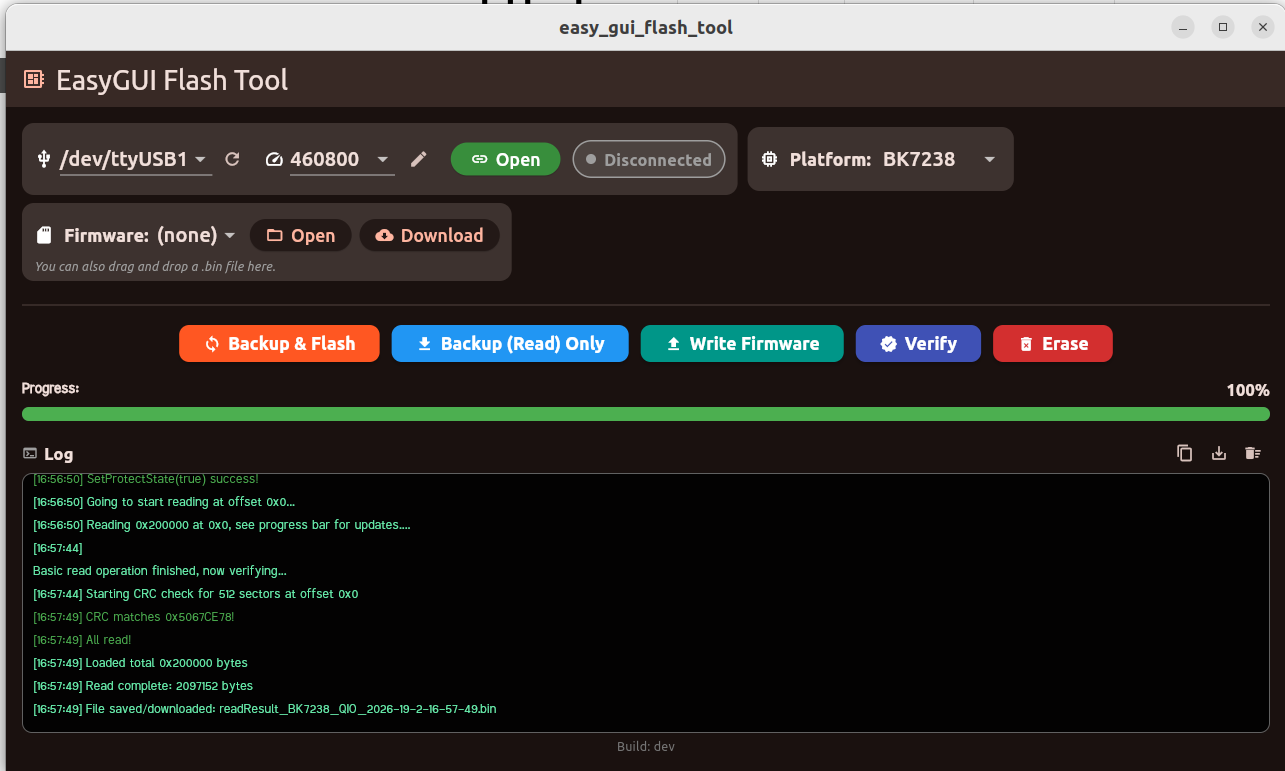Click the drag and drop .bin hint text
Image resolution: width=1285 pixels, height=771 pixels.
coord(155,267)
